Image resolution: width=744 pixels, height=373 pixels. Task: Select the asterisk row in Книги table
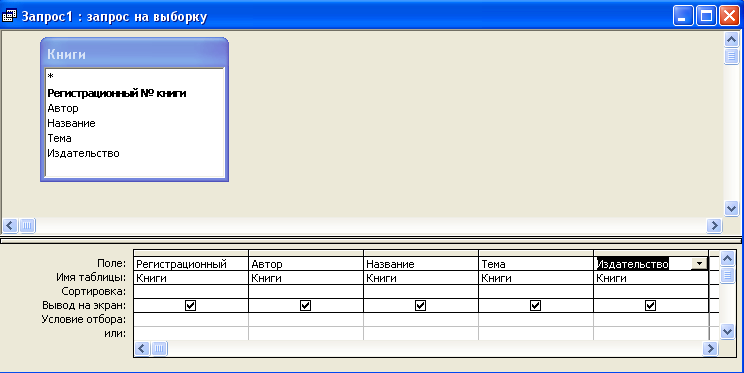[134, 76]
